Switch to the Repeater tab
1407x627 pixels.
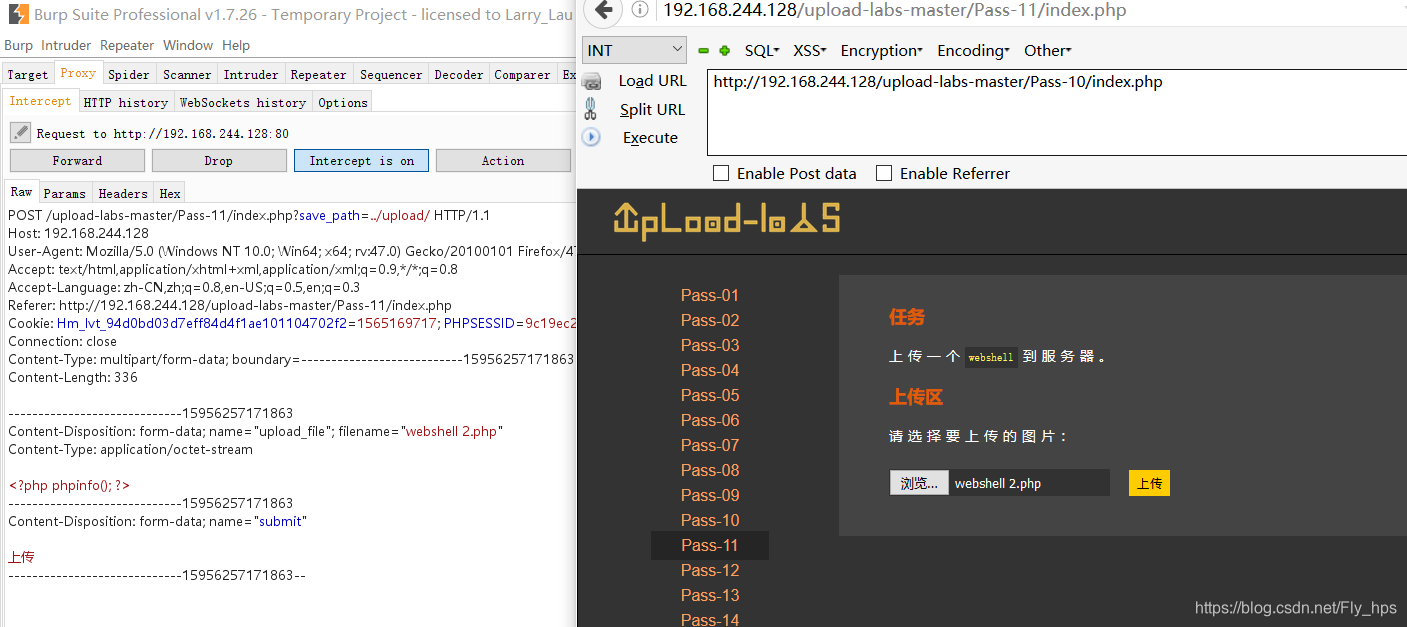pyautogui.click(x=319, y=74)
